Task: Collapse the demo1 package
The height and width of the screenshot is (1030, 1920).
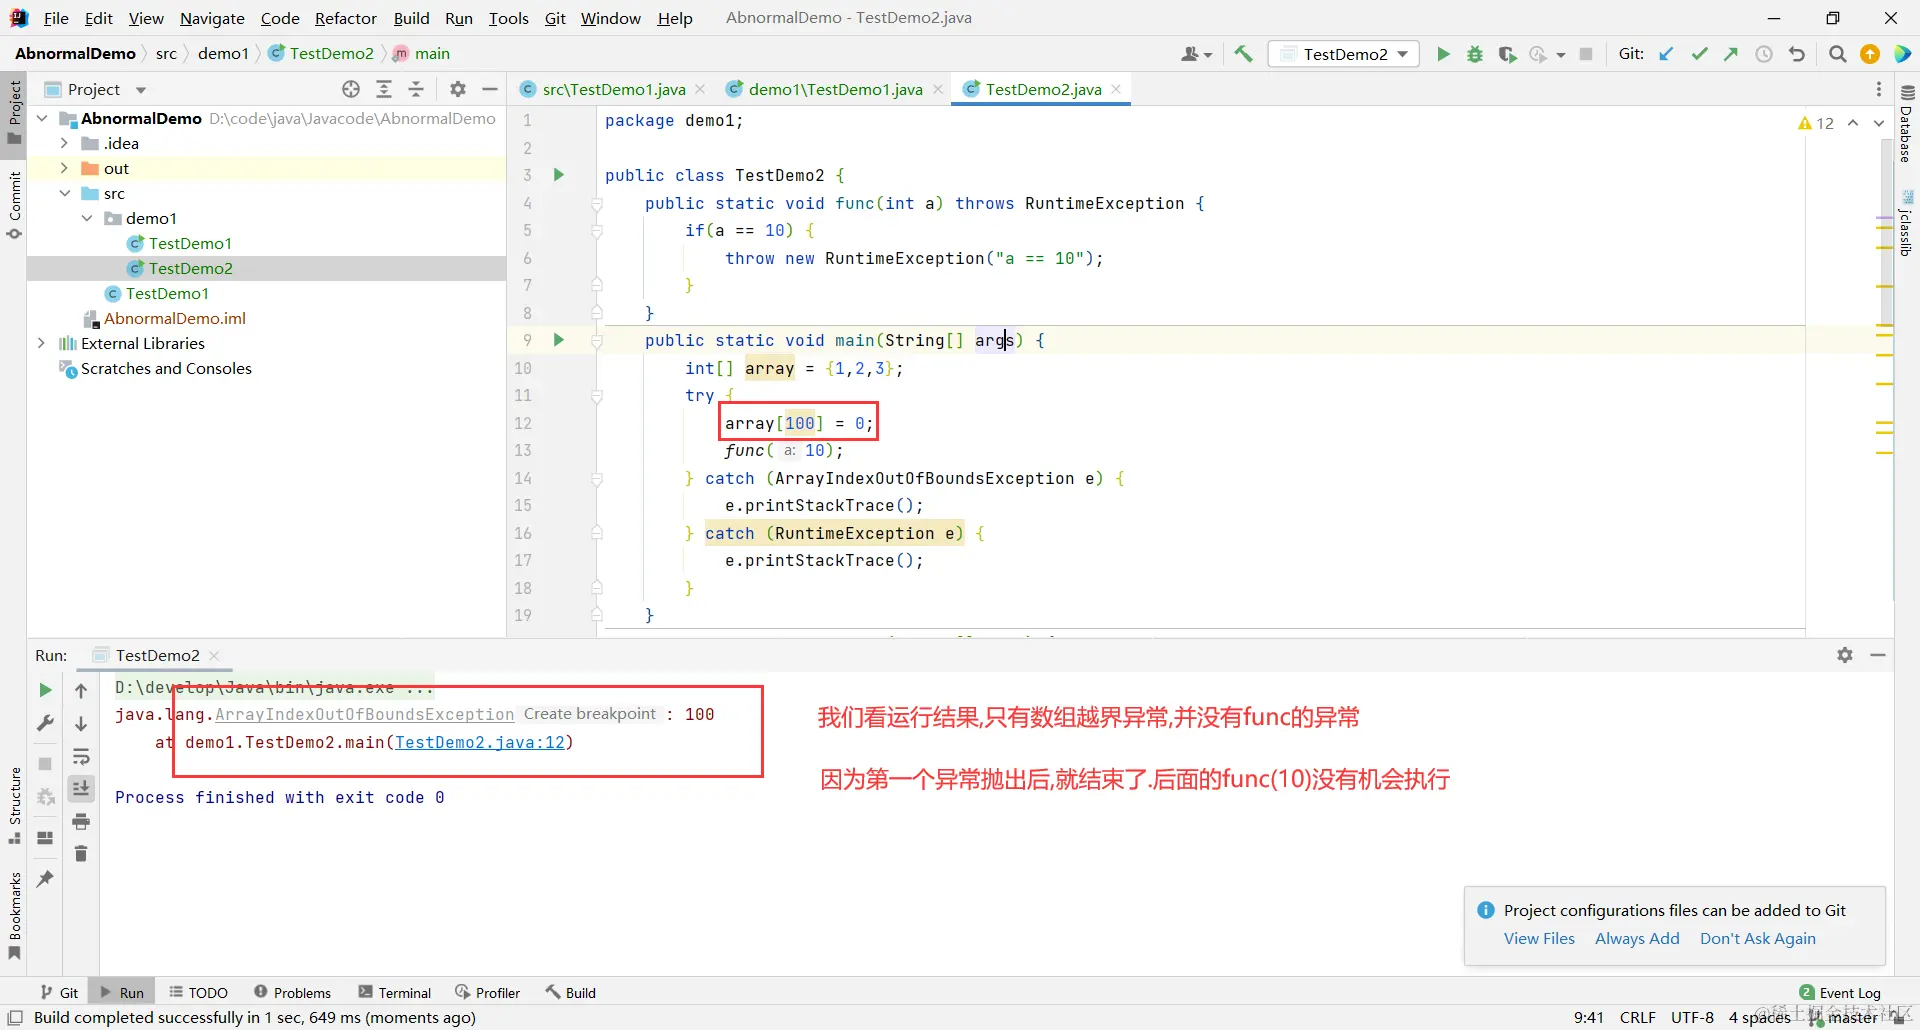Action: (x=88, y=218)
